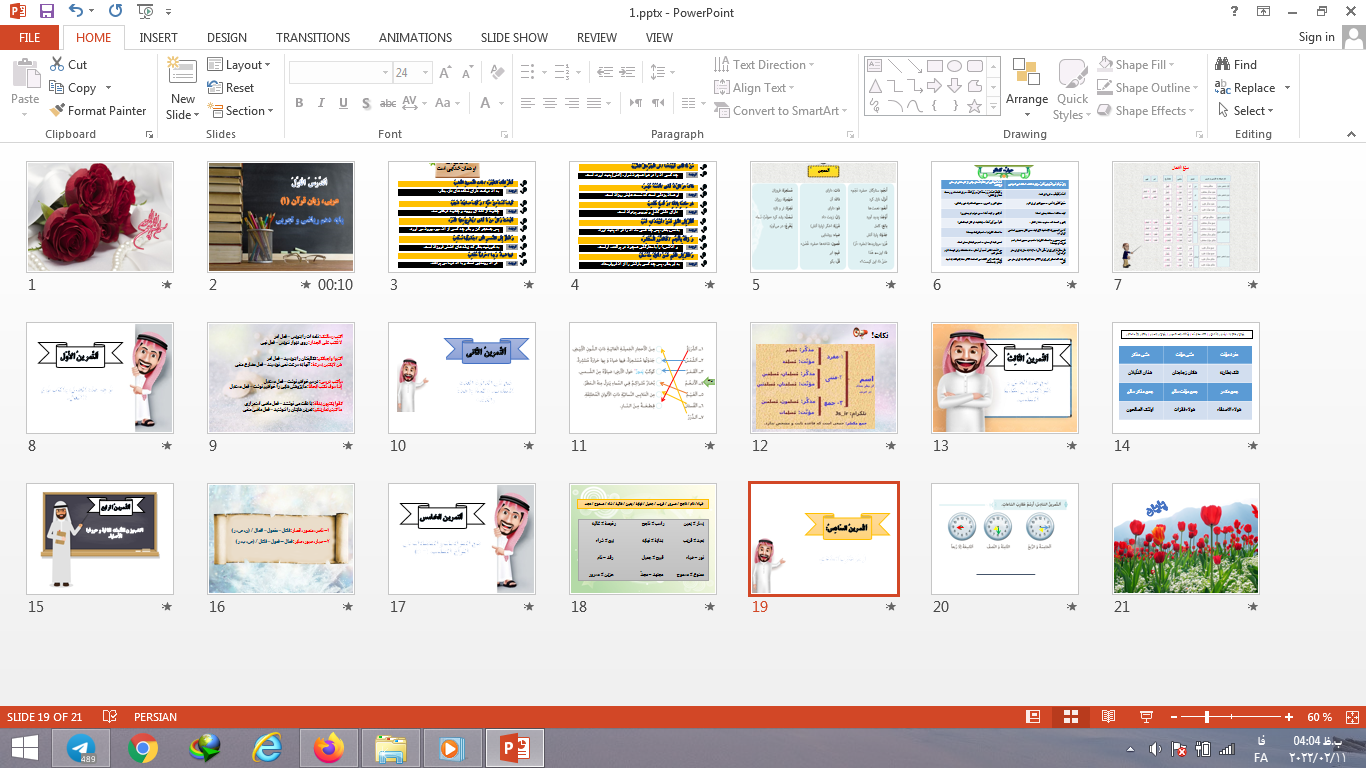This screenshot has height=768, width=1366.
Task: Expand the slide Layout dropdown
Action: [x=239, y=65]
